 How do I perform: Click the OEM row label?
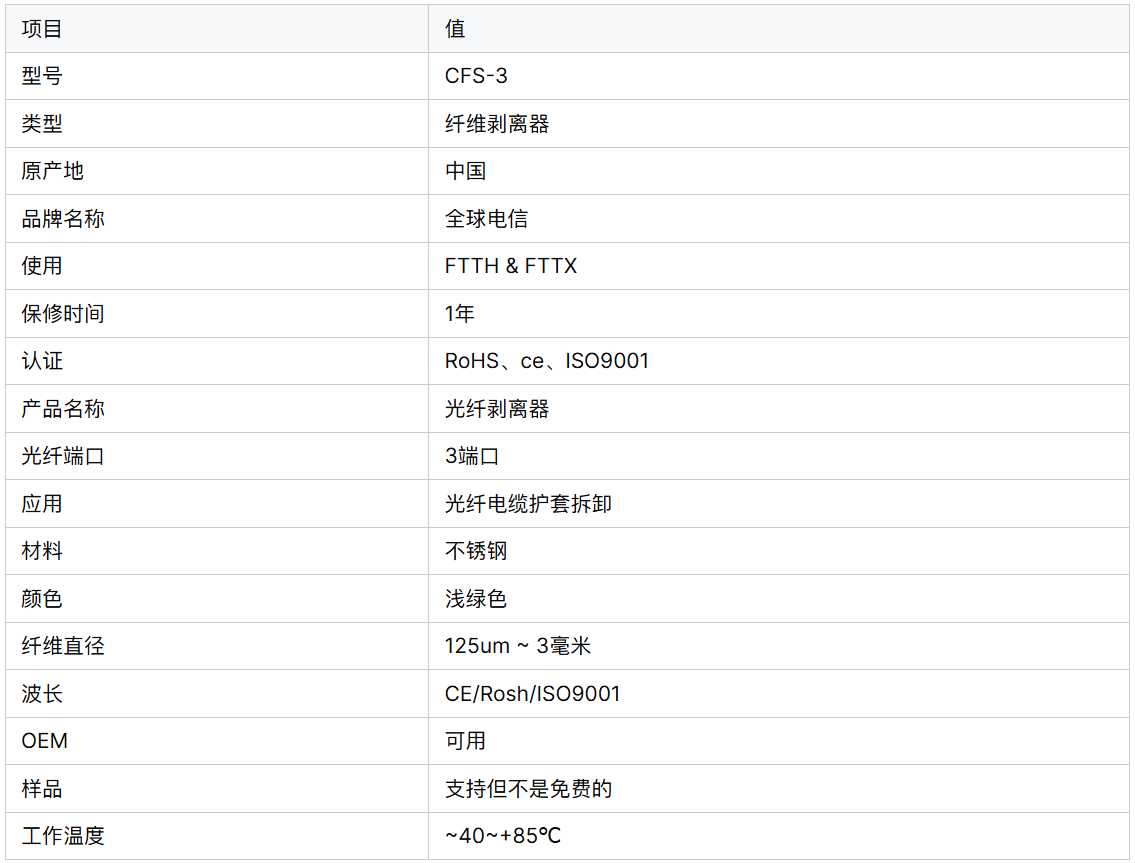click(45, 741)
